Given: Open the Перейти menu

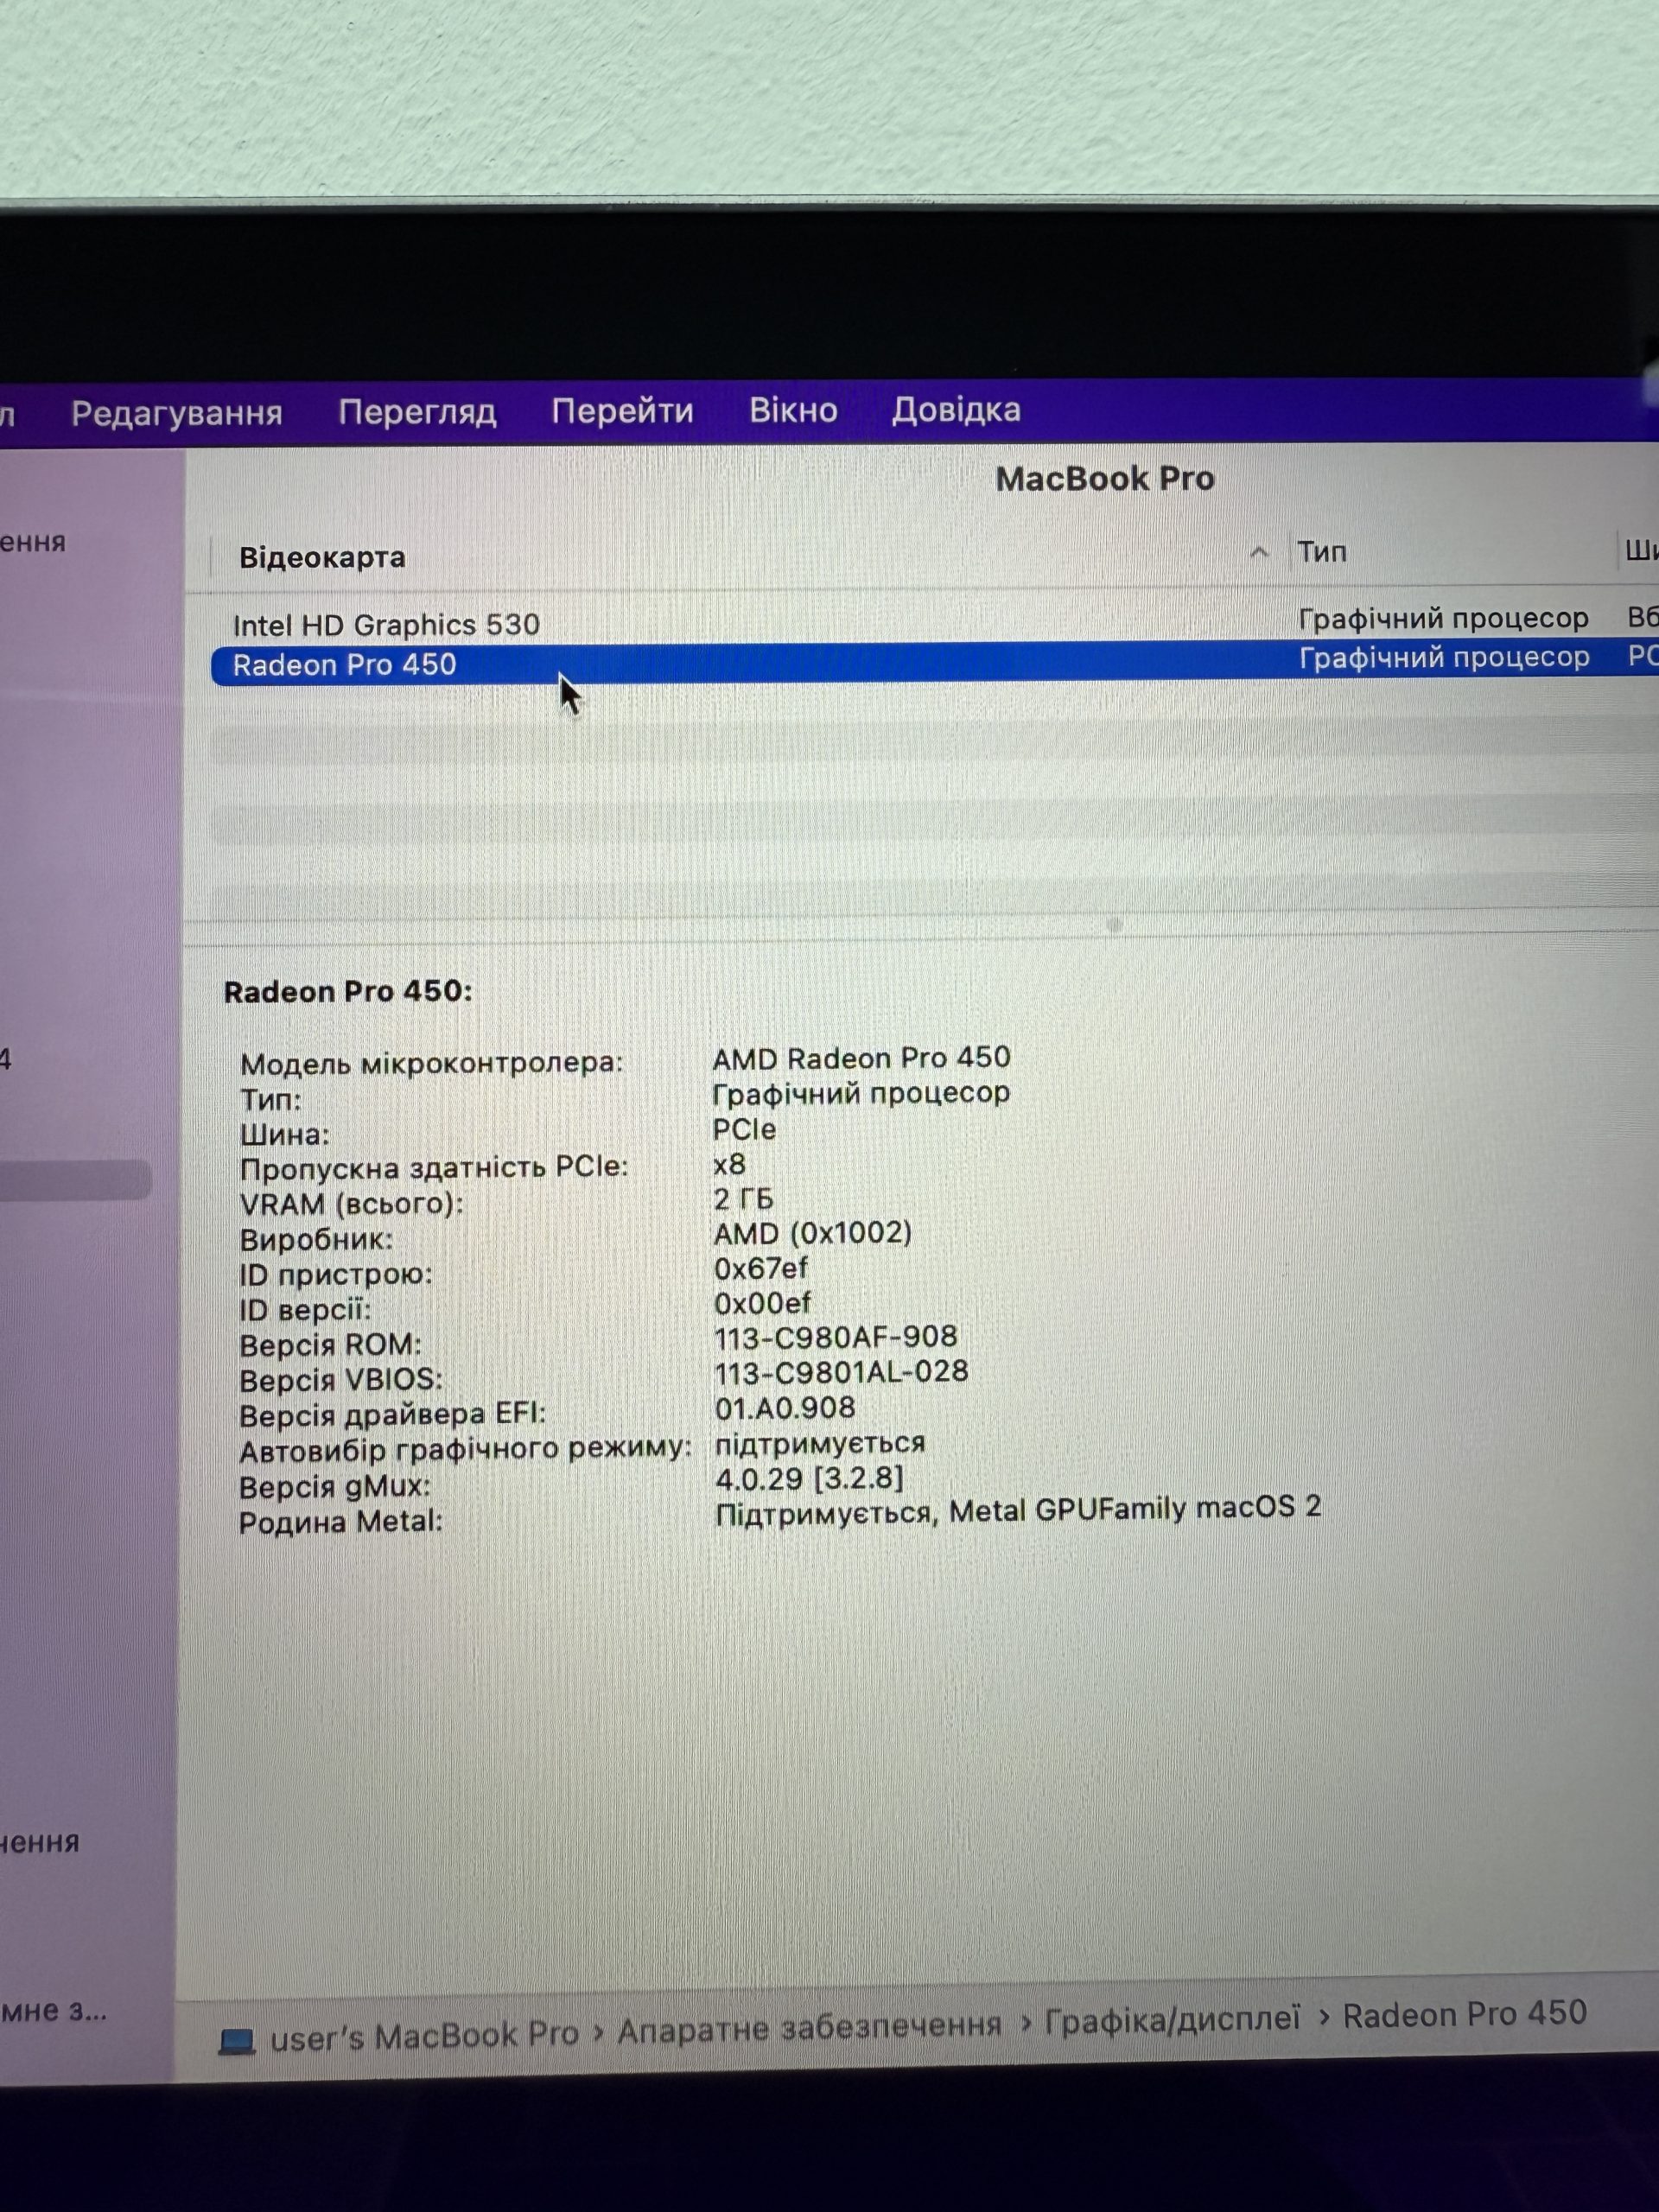Looking at the screenshot, I should (x=622, y=411).
